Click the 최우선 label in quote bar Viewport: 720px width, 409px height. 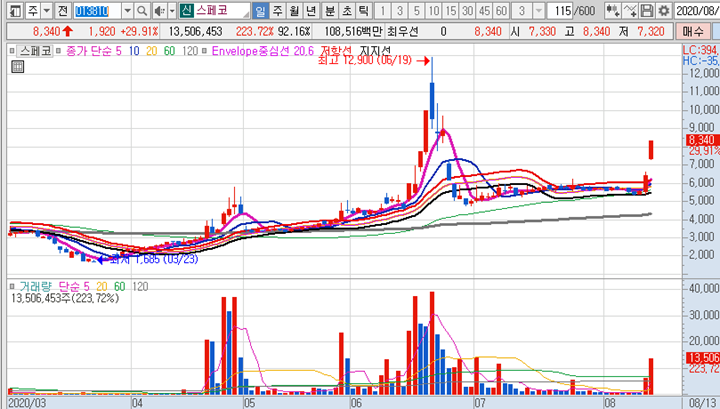[x=402, y=31]
